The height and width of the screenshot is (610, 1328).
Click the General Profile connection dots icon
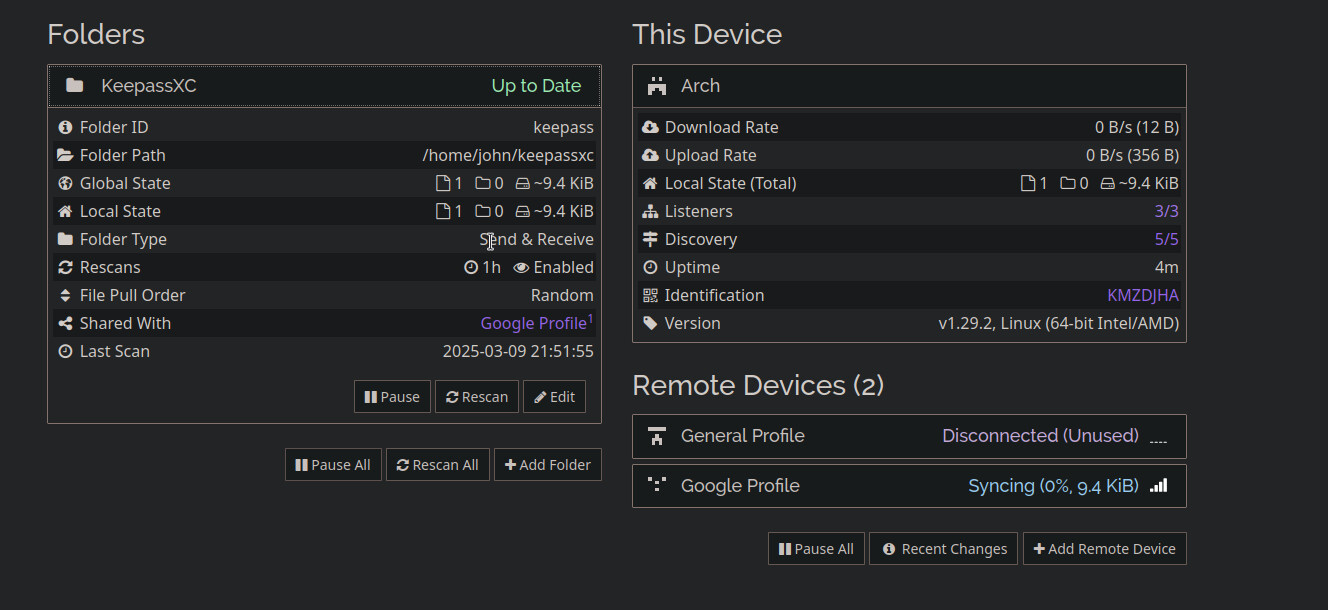click(x=1158, y=441)
